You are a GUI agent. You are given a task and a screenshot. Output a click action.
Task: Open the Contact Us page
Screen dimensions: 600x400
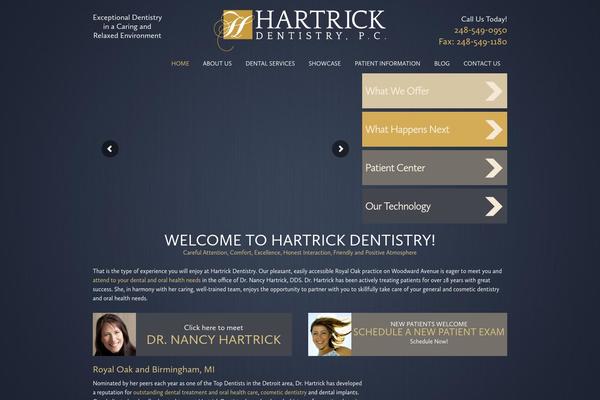tap(482, 64)
